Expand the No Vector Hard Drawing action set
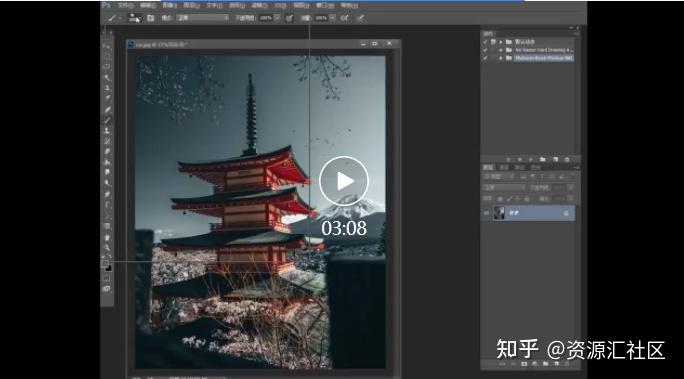This screenshot has width=684, height=379. pyautogui.click(x=501, y=50)
